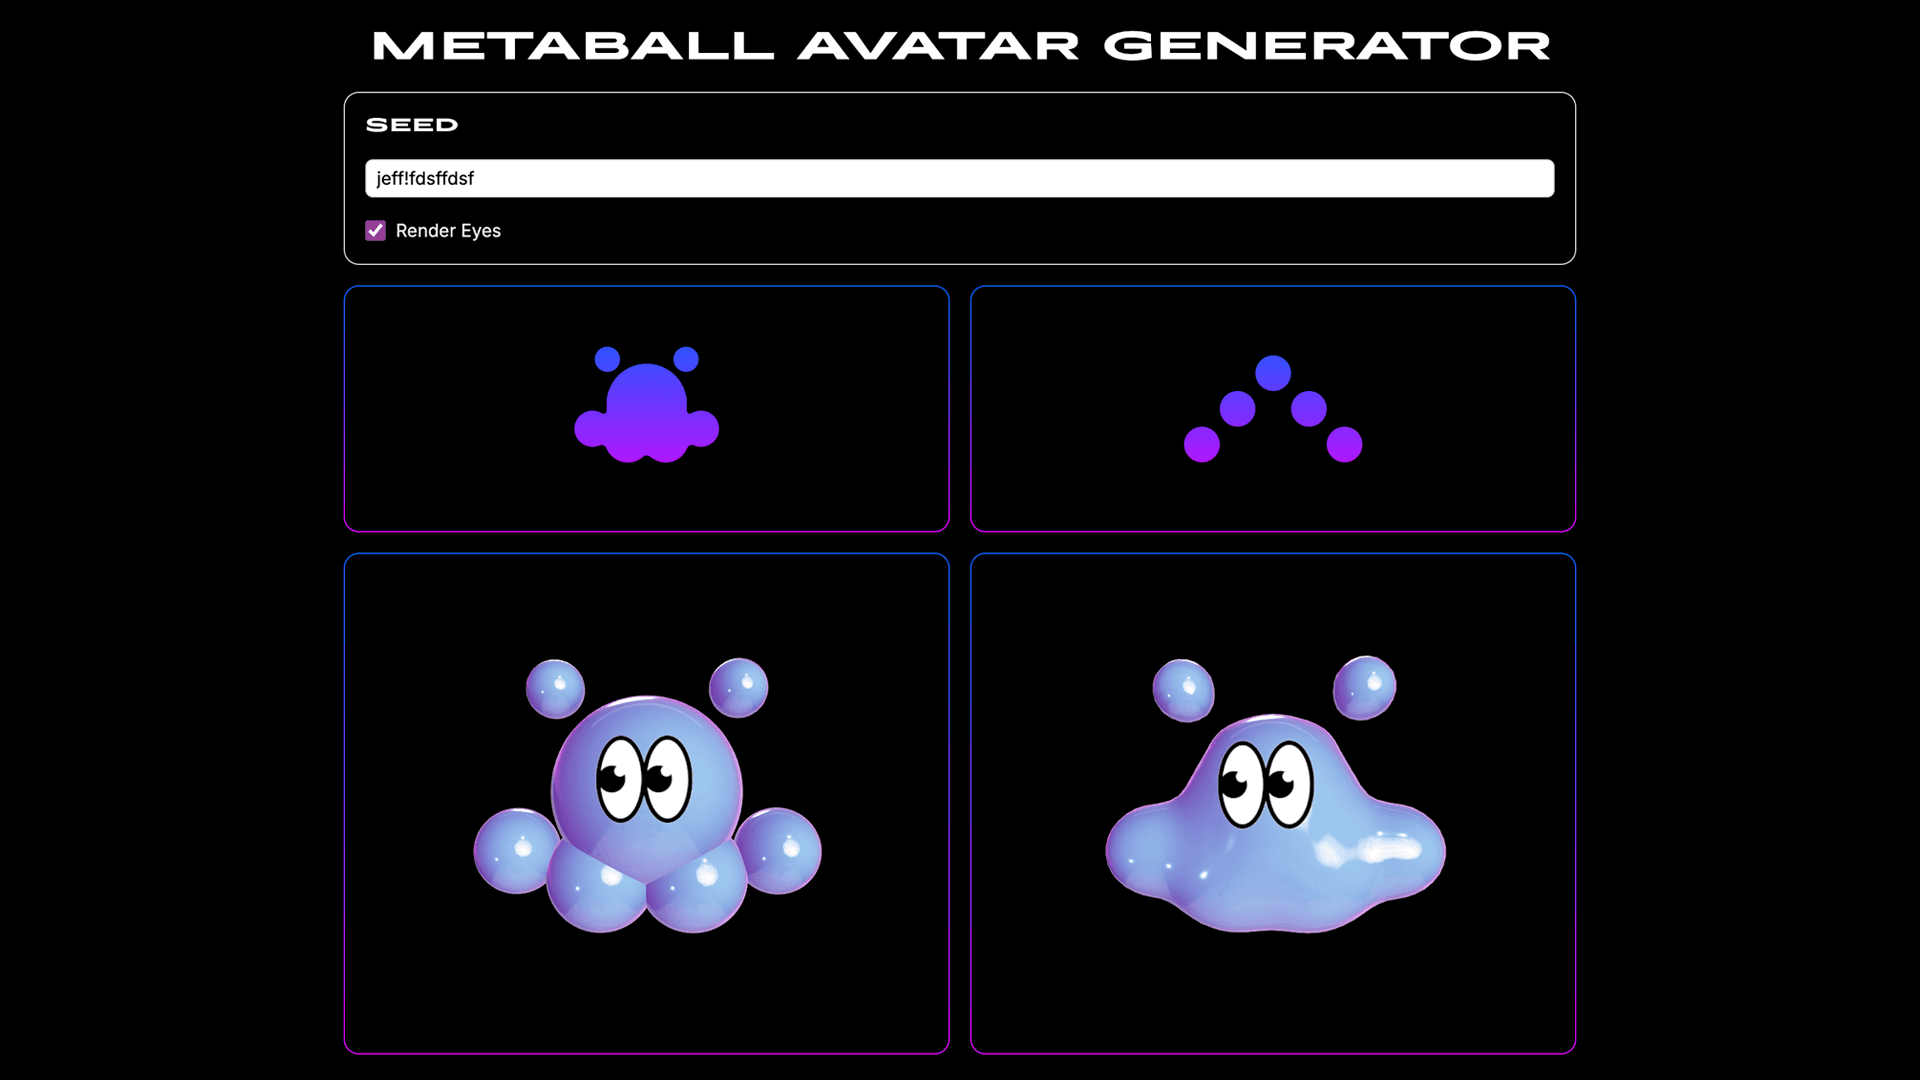
Task: Click the SEED section label
Action: point(412,124)
